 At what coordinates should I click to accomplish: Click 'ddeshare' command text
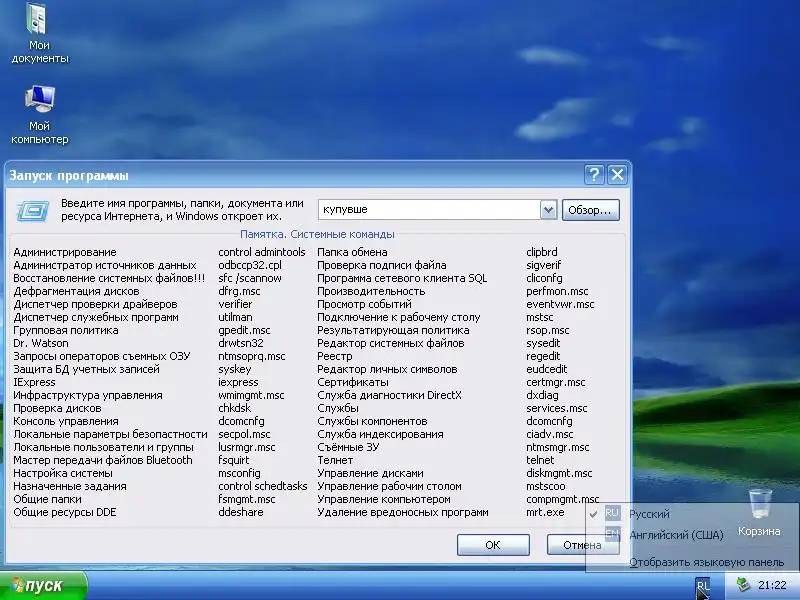tap(241, 512)
